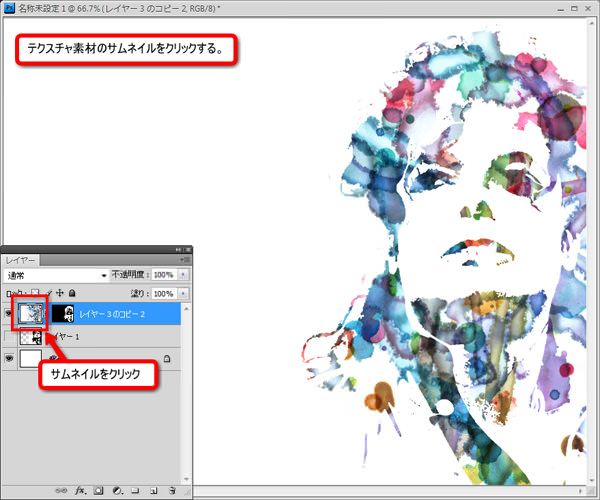Open the fx layer style menu
Screen dimensions: 600x500
80,490
